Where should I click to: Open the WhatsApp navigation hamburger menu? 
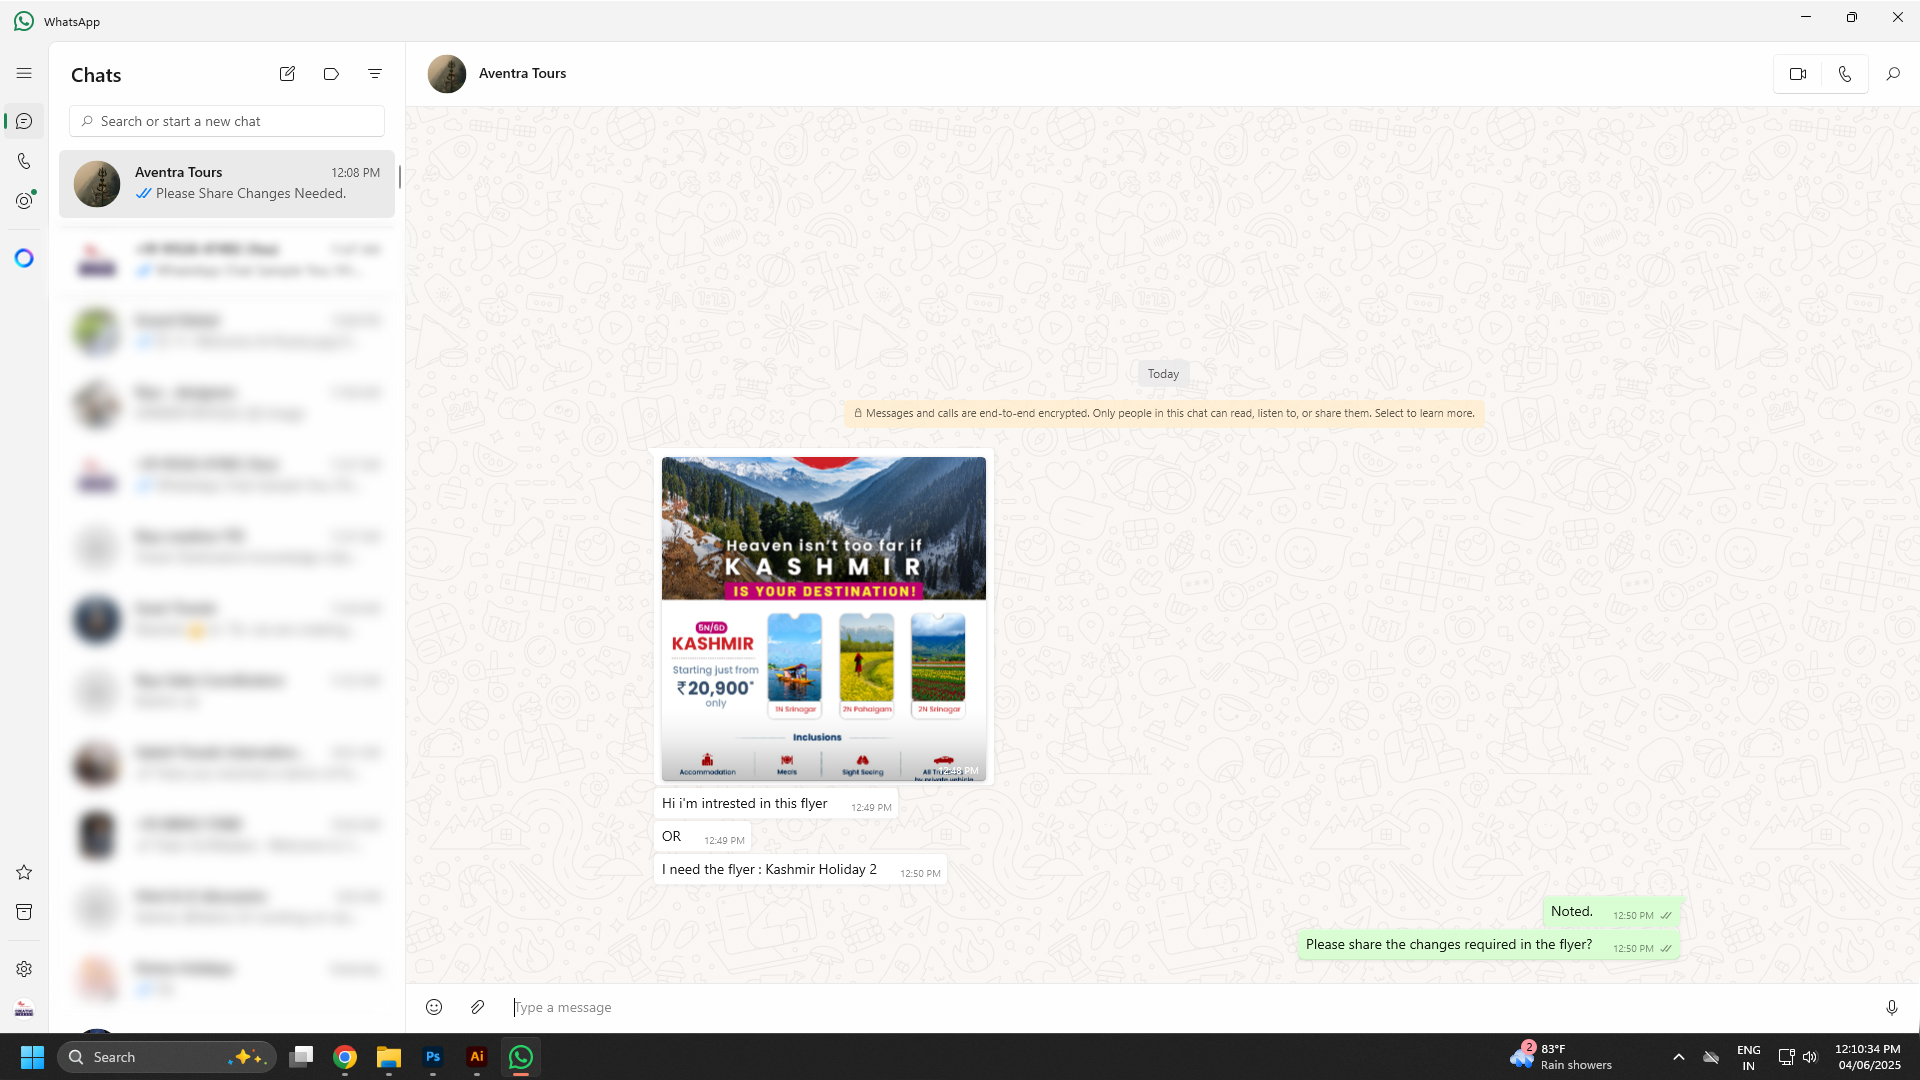24,73
